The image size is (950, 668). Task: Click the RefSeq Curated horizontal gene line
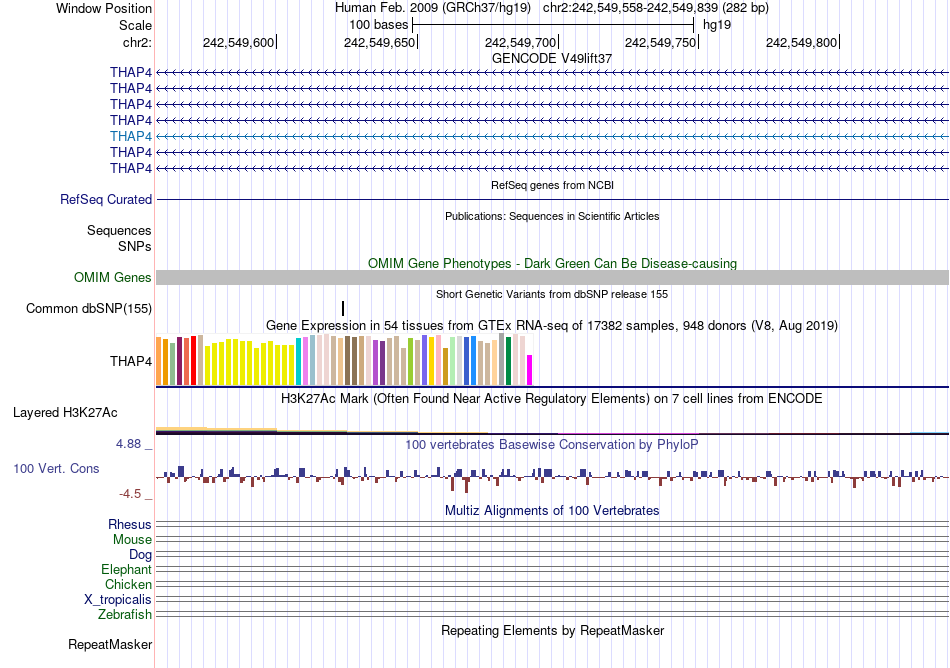[x=552, y=199]
